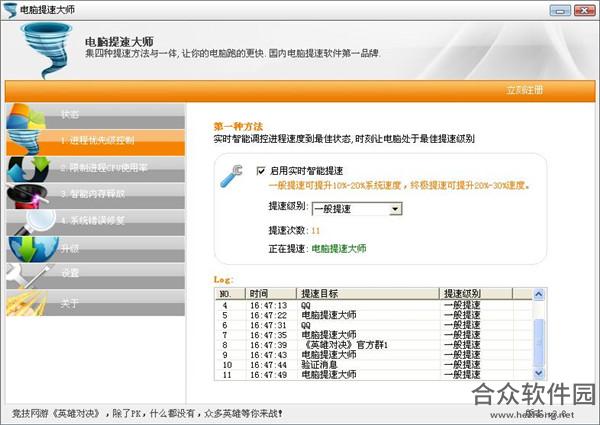Click the magnifier system error repair icon

point(35,222)
